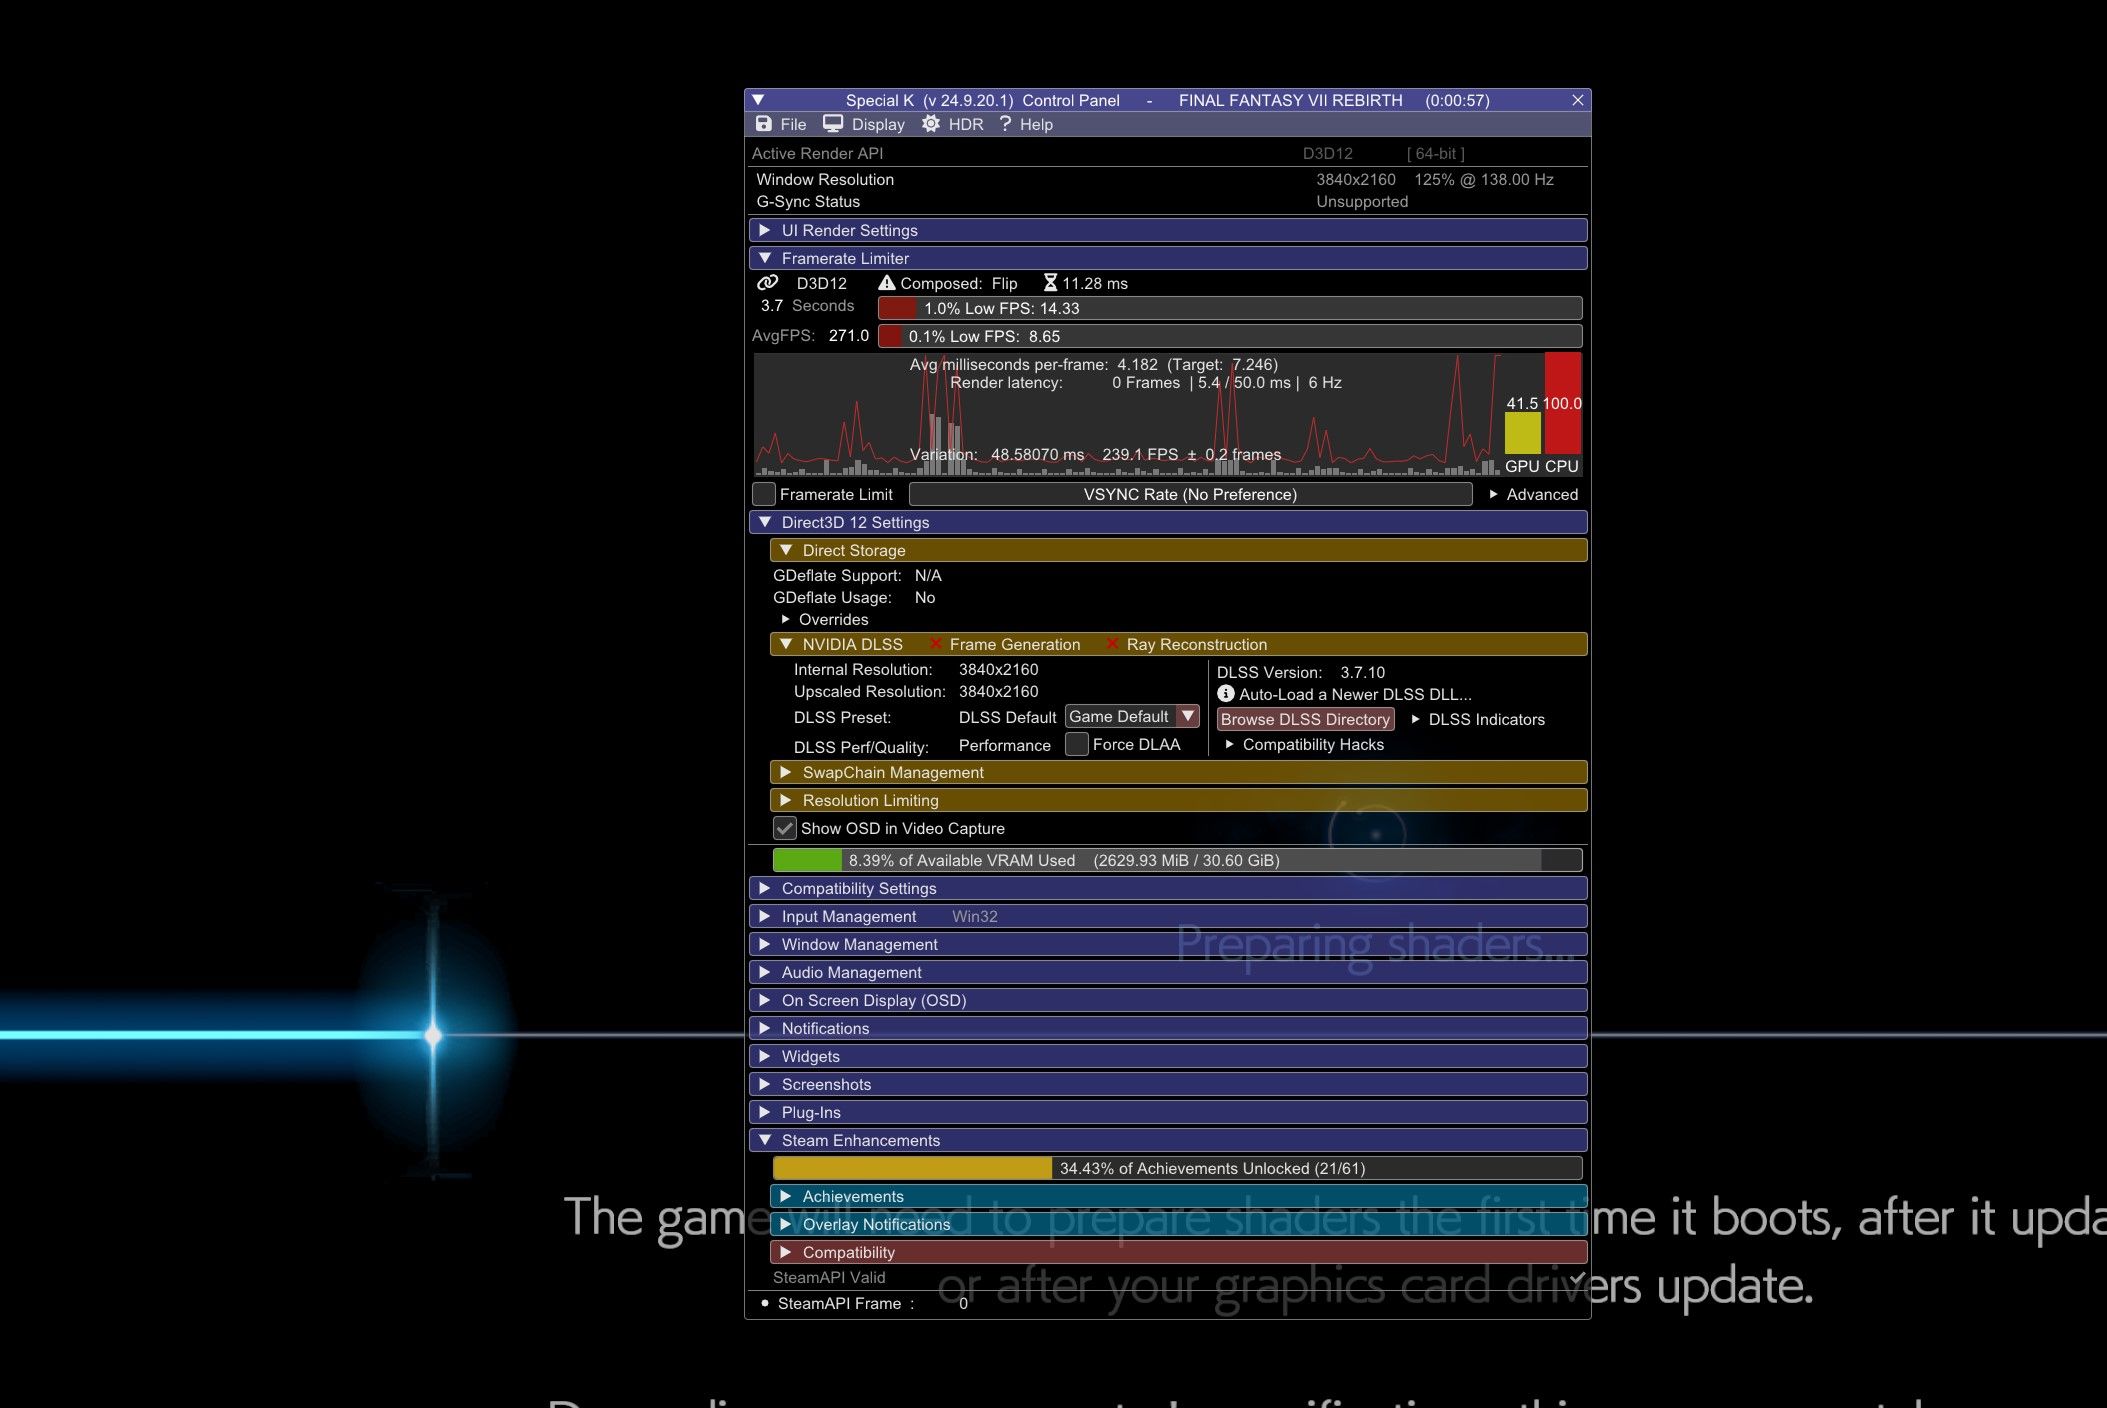Viewport: 2107px width, 1408px height.
Task: Open the HDR gear icon menu
Action: pyautogui.click(x=931, y=124)
